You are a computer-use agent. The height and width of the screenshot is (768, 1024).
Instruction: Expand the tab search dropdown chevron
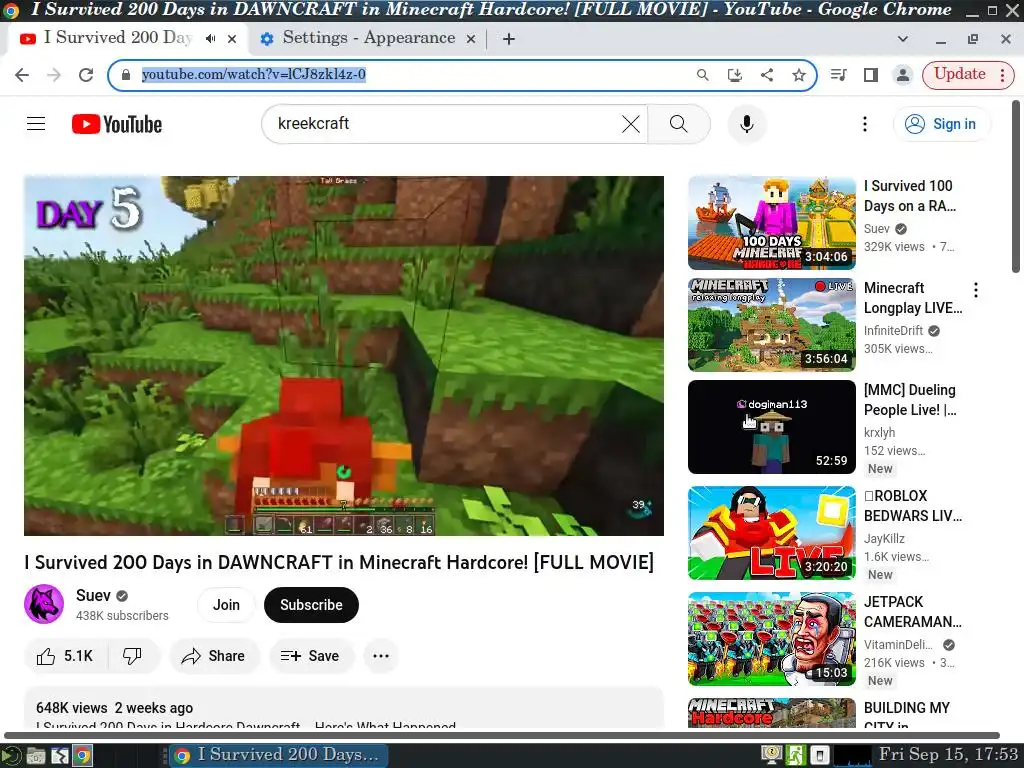[x=903, y=39]
